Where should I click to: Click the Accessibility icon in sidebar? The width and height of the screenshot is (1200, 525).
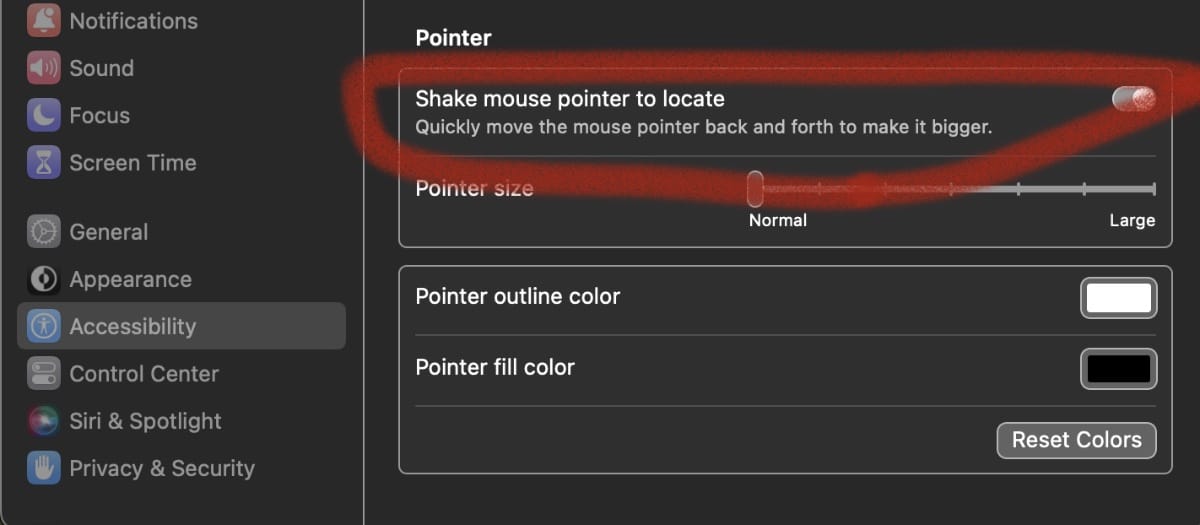pos(43,326)
